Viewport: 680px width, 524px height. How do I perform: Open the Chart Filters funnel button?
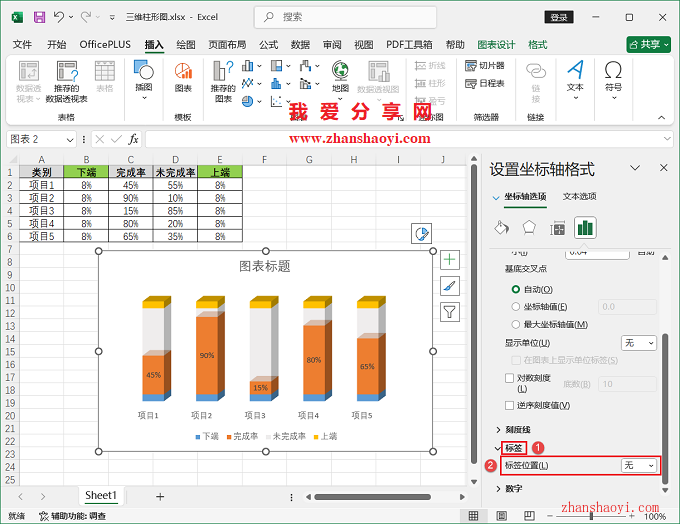[450, 312]
